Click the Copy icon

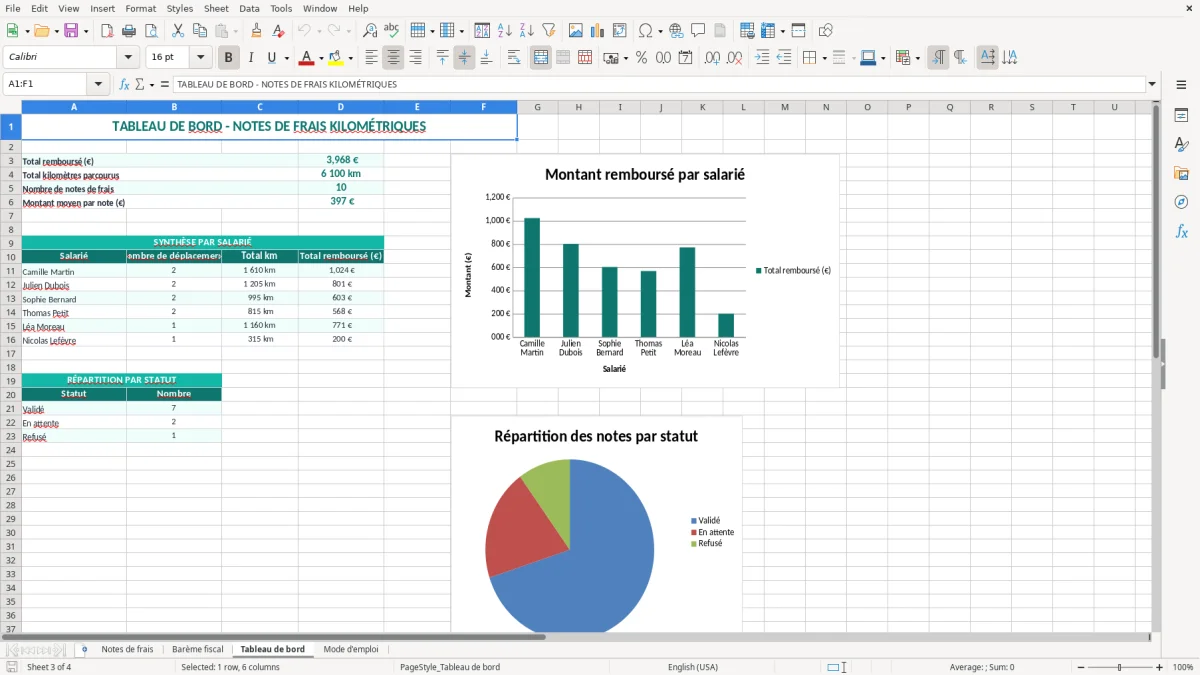[x=200, y=31]
